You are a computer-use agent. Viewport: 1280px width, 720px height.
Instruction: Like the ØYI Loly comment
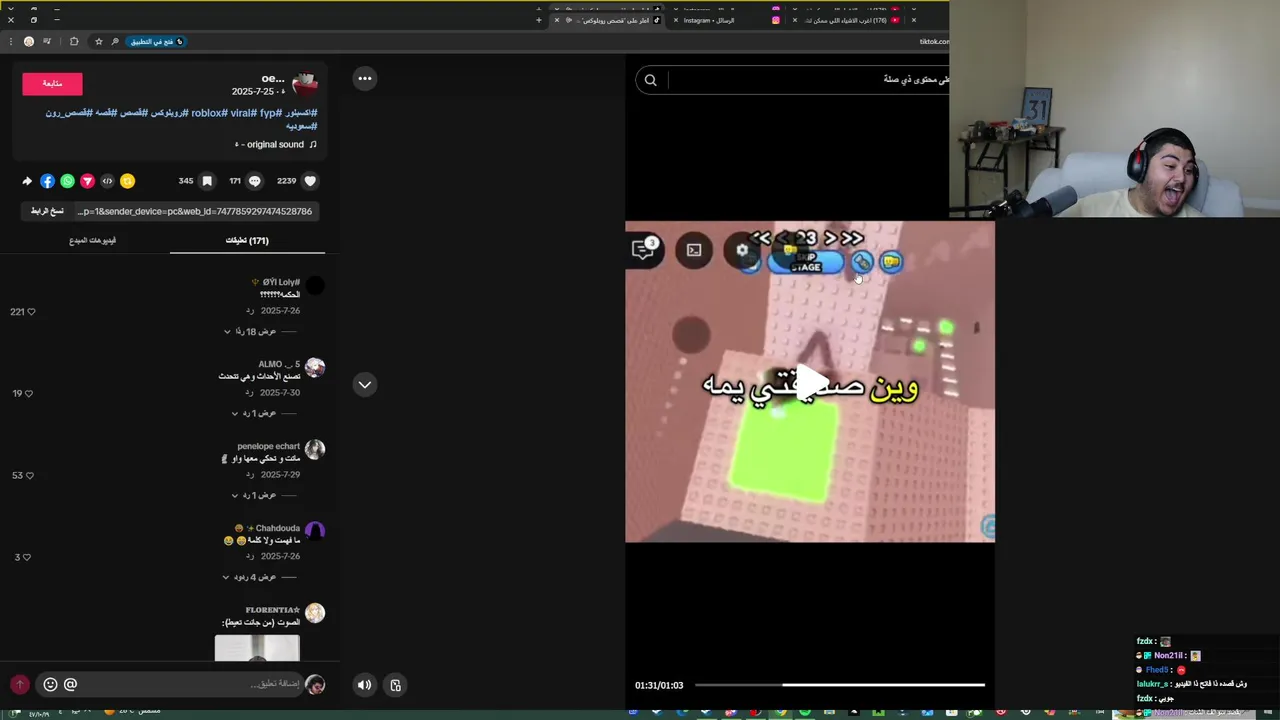click(30, 312)
